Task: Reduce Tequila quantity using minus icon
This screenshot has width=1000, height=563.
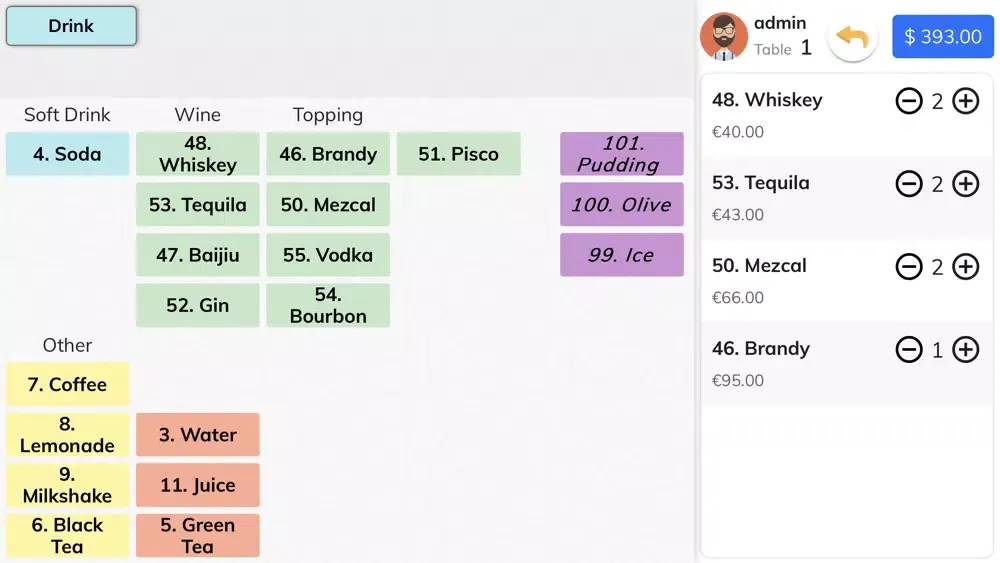Action: 909,184
